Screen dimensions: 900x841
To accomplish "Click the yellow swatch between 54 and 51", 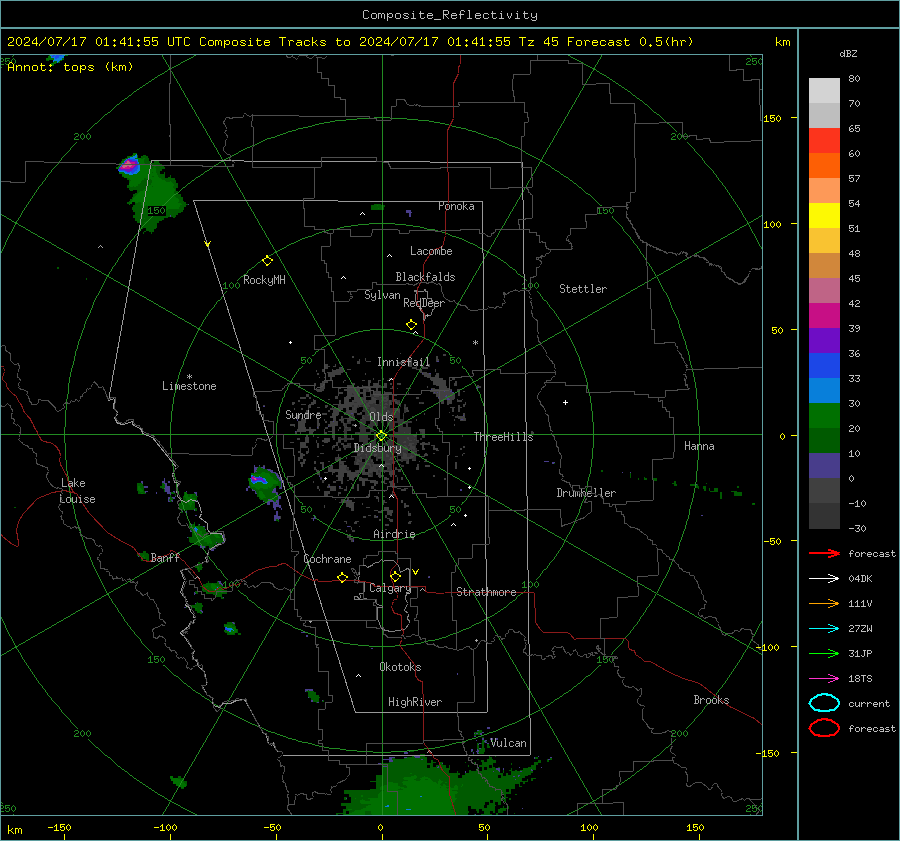I will click(824, 215).
